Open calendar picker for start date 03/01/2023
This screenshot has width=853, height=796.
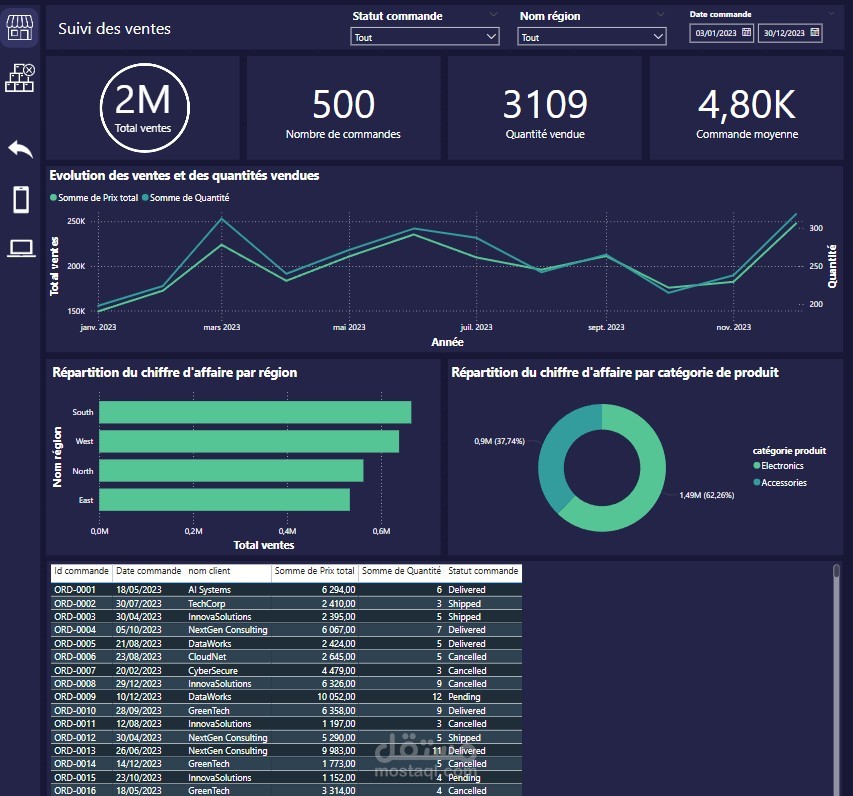point(746,33)
